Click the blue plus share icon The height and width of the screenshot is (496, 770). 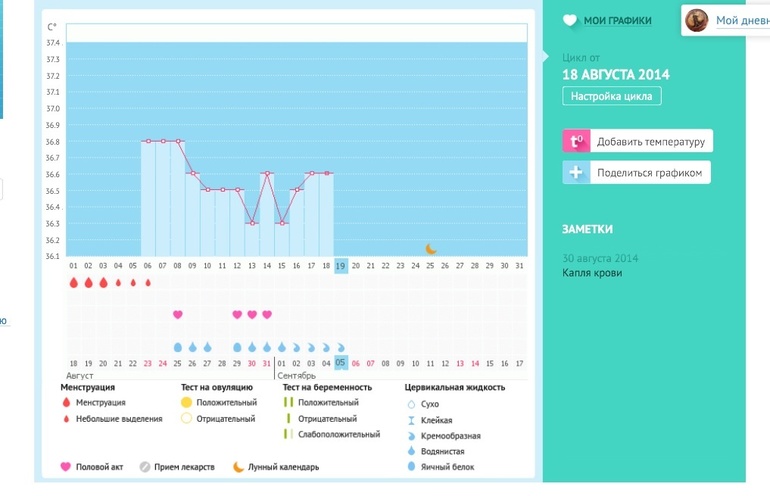[576, 173]
